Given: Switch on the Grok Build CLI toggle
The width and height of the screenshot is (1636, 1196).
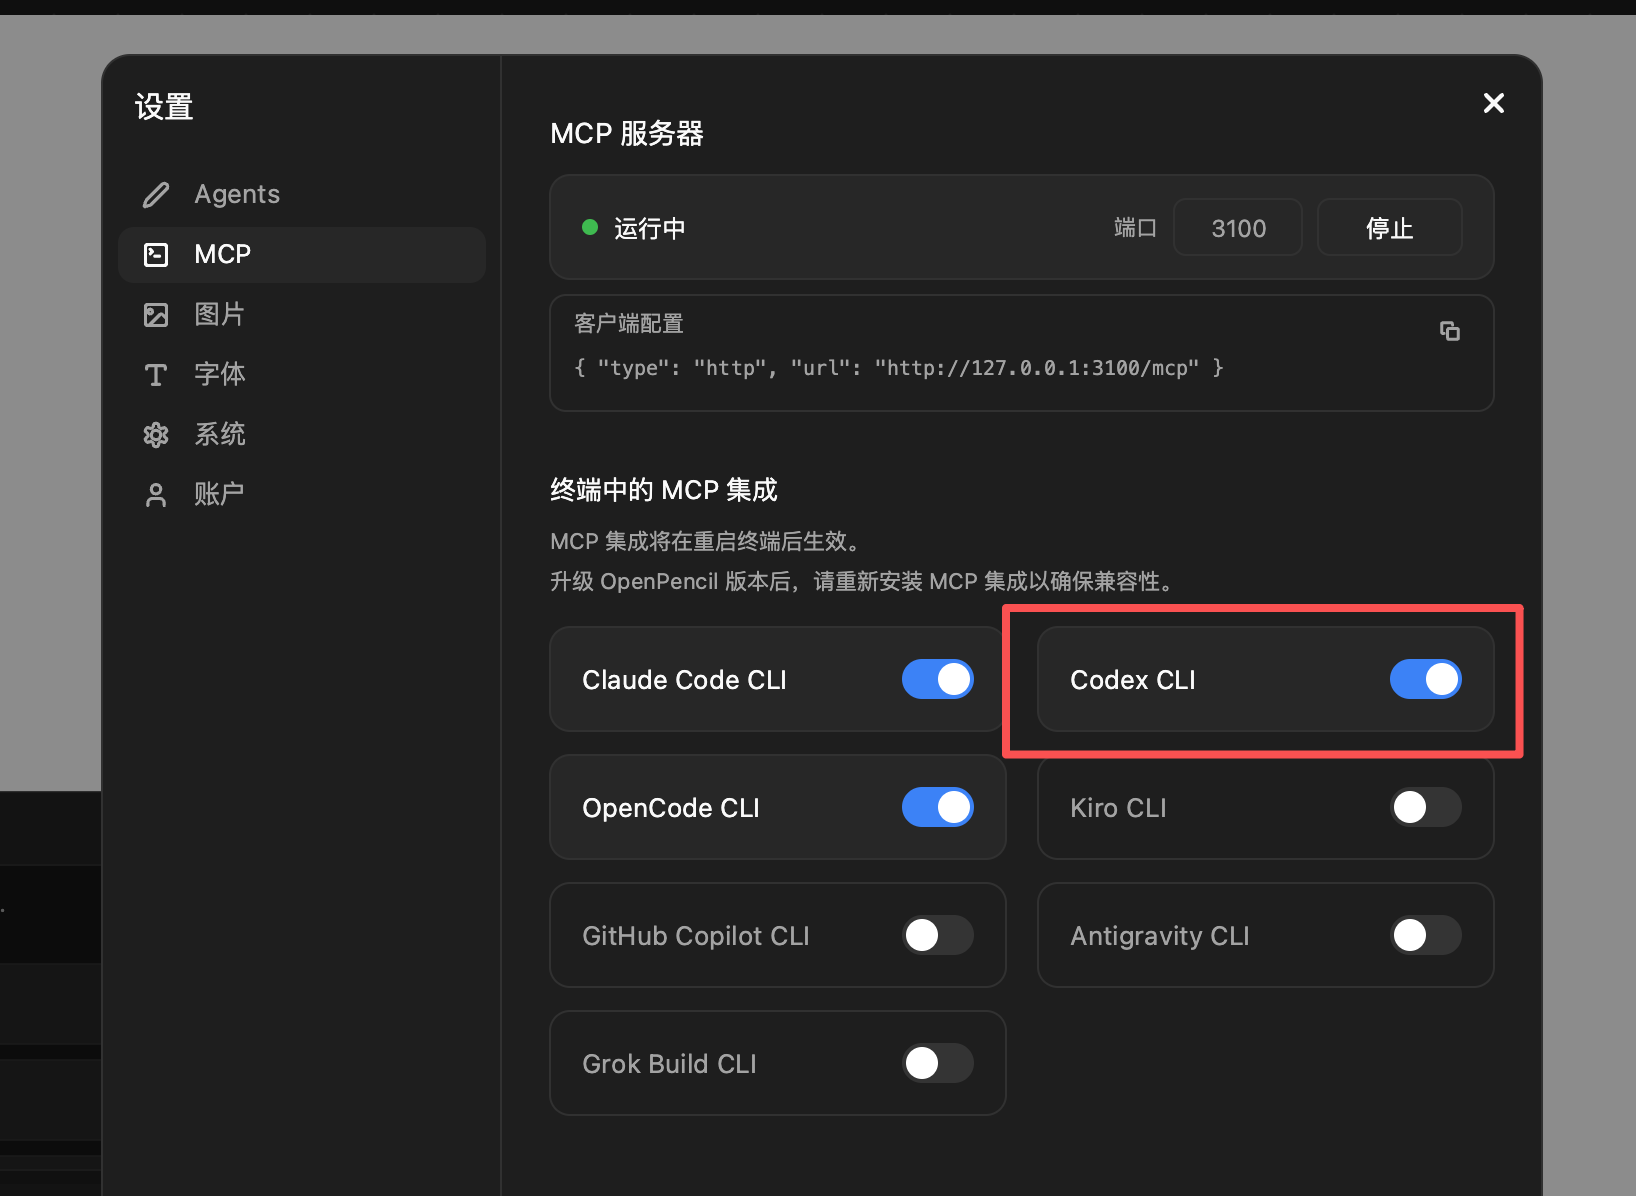Looking at the screenshot, I should (938, 1063).
